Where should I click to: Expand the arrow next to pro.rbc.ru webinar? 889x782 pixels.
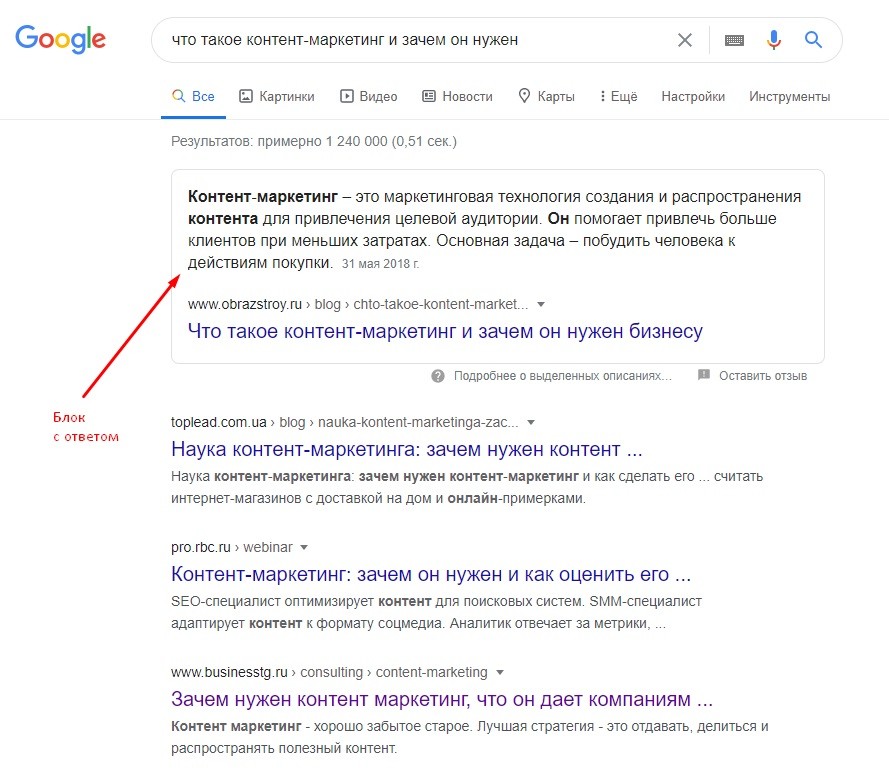click(303, 547)
